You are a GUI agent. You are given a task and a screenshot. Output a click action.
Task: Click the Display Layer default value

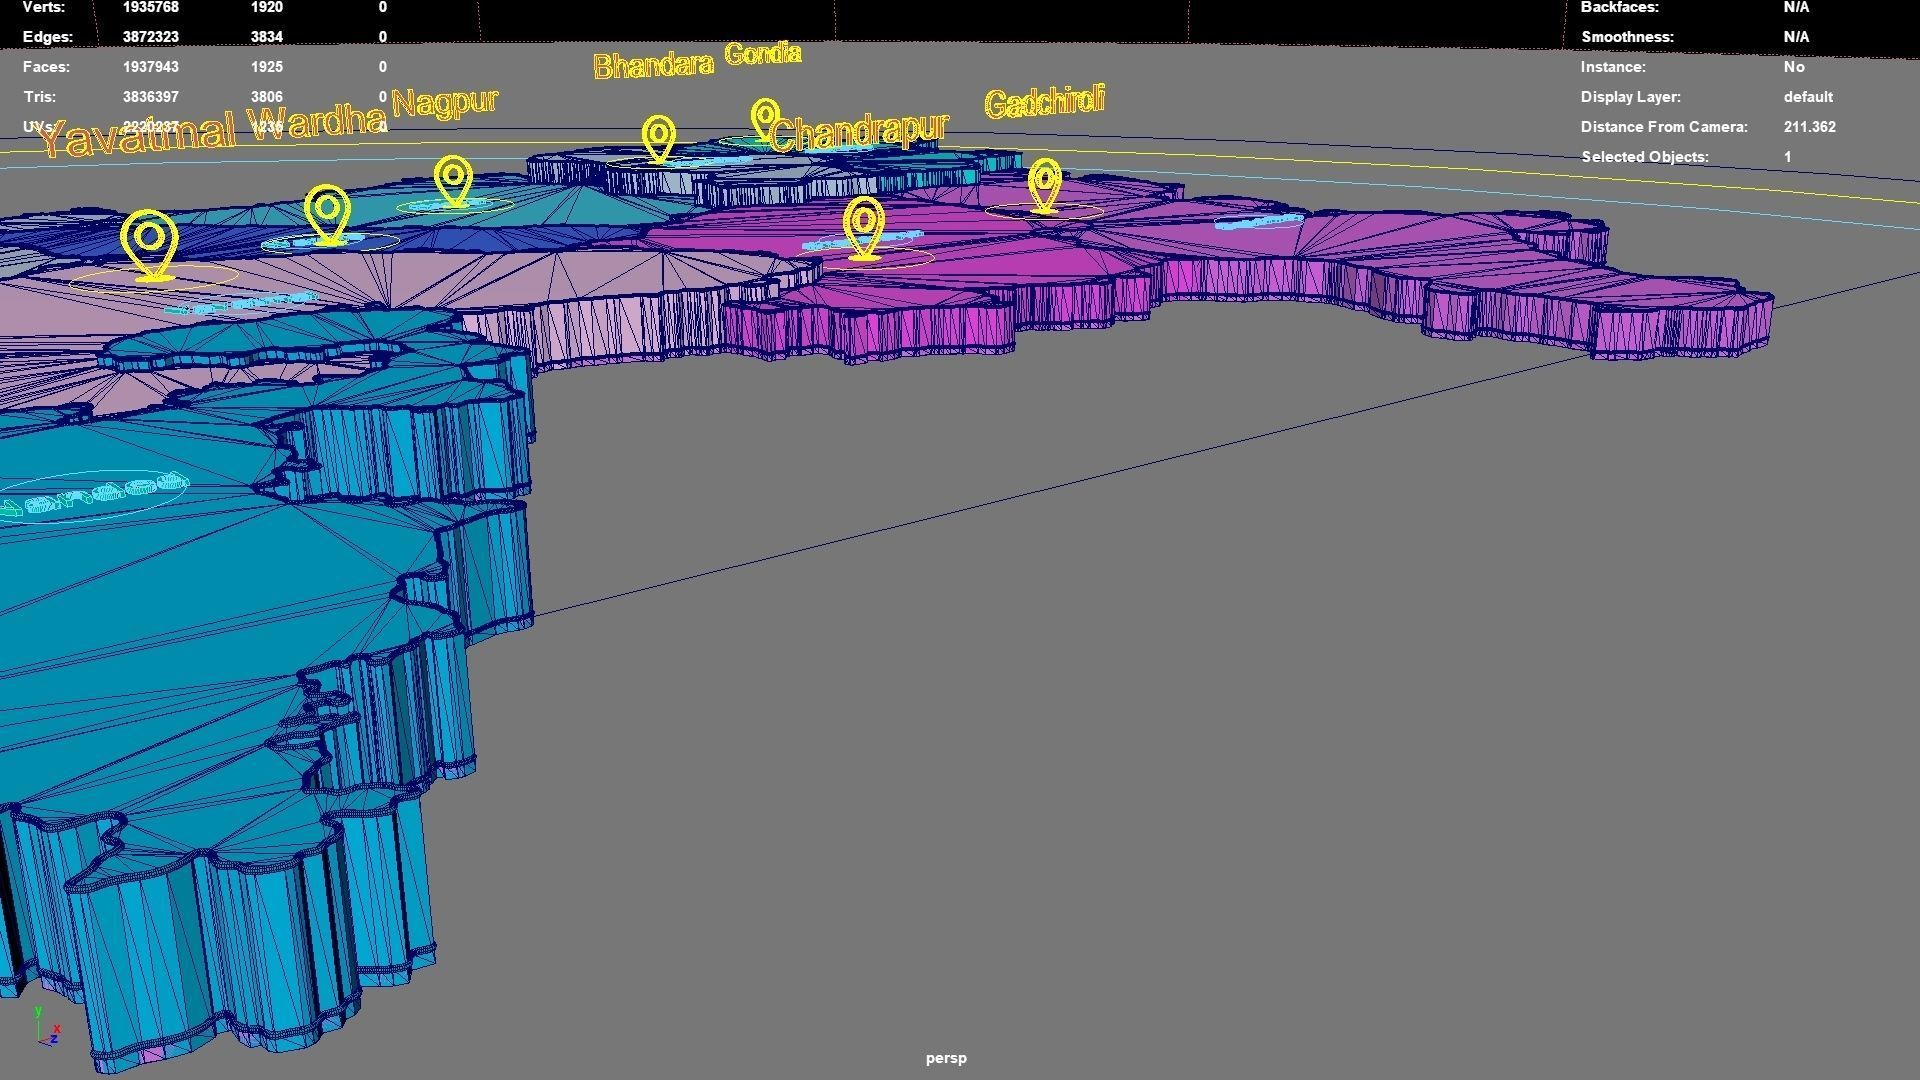coord(1807,97)
